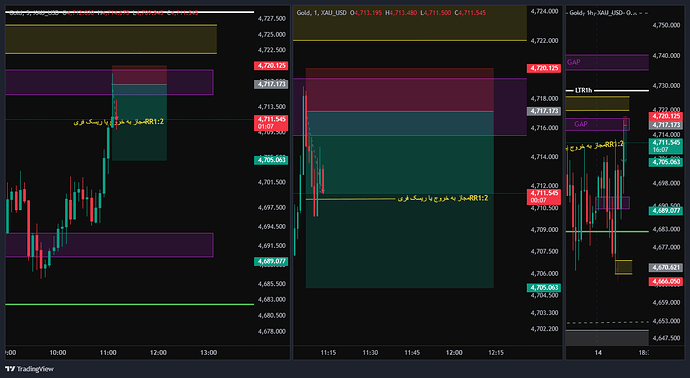690x378 pixels.
Task: Click red 4,720.125 stop label on middle chart
Action: pos(544,68)
